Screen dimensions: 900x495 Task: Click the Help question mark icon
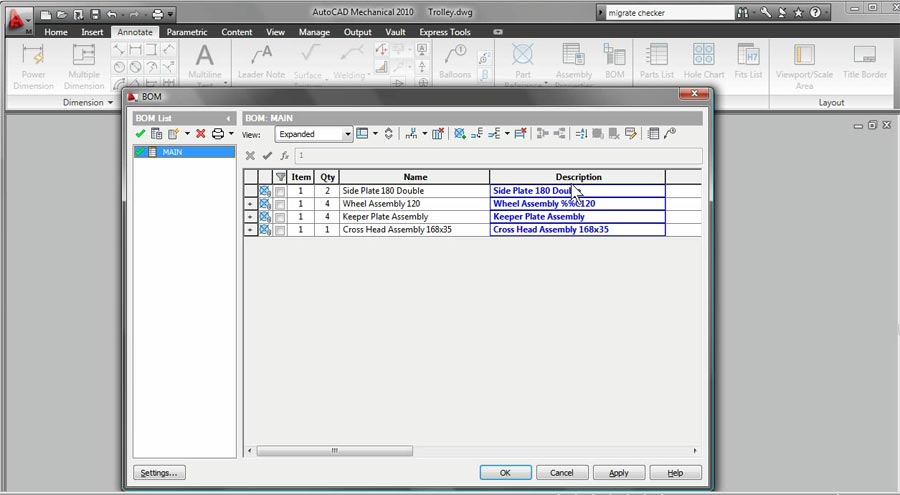[x=815, y=13]
